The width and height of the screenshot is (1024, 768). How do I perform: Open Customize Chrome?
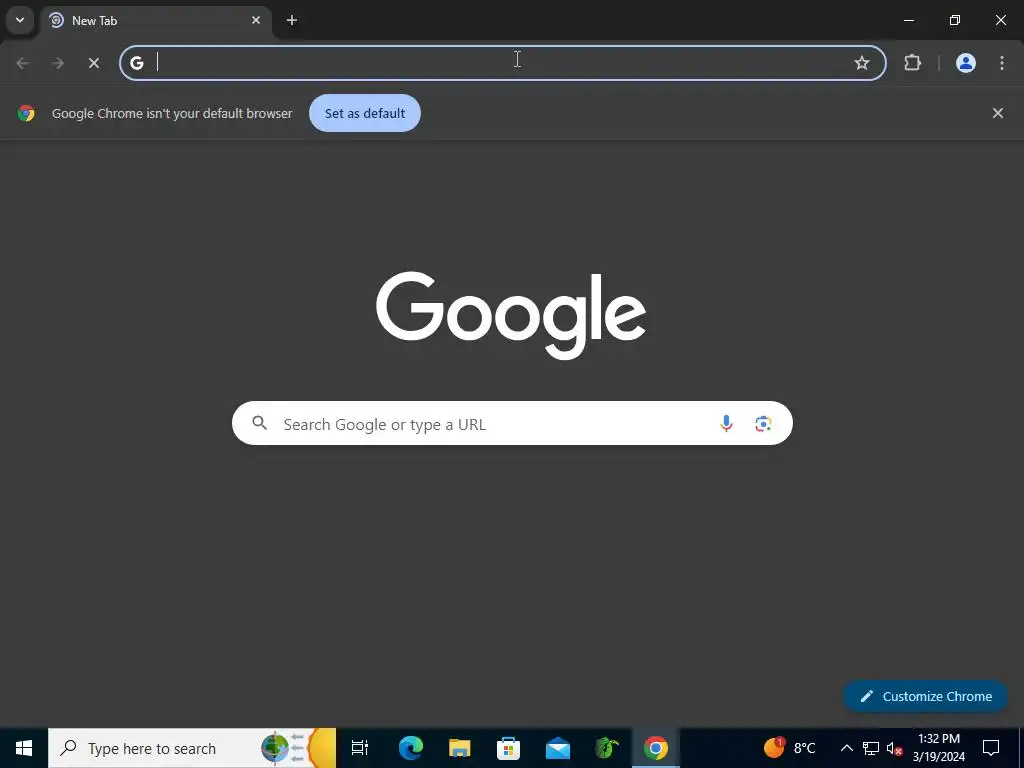point(925,696)
